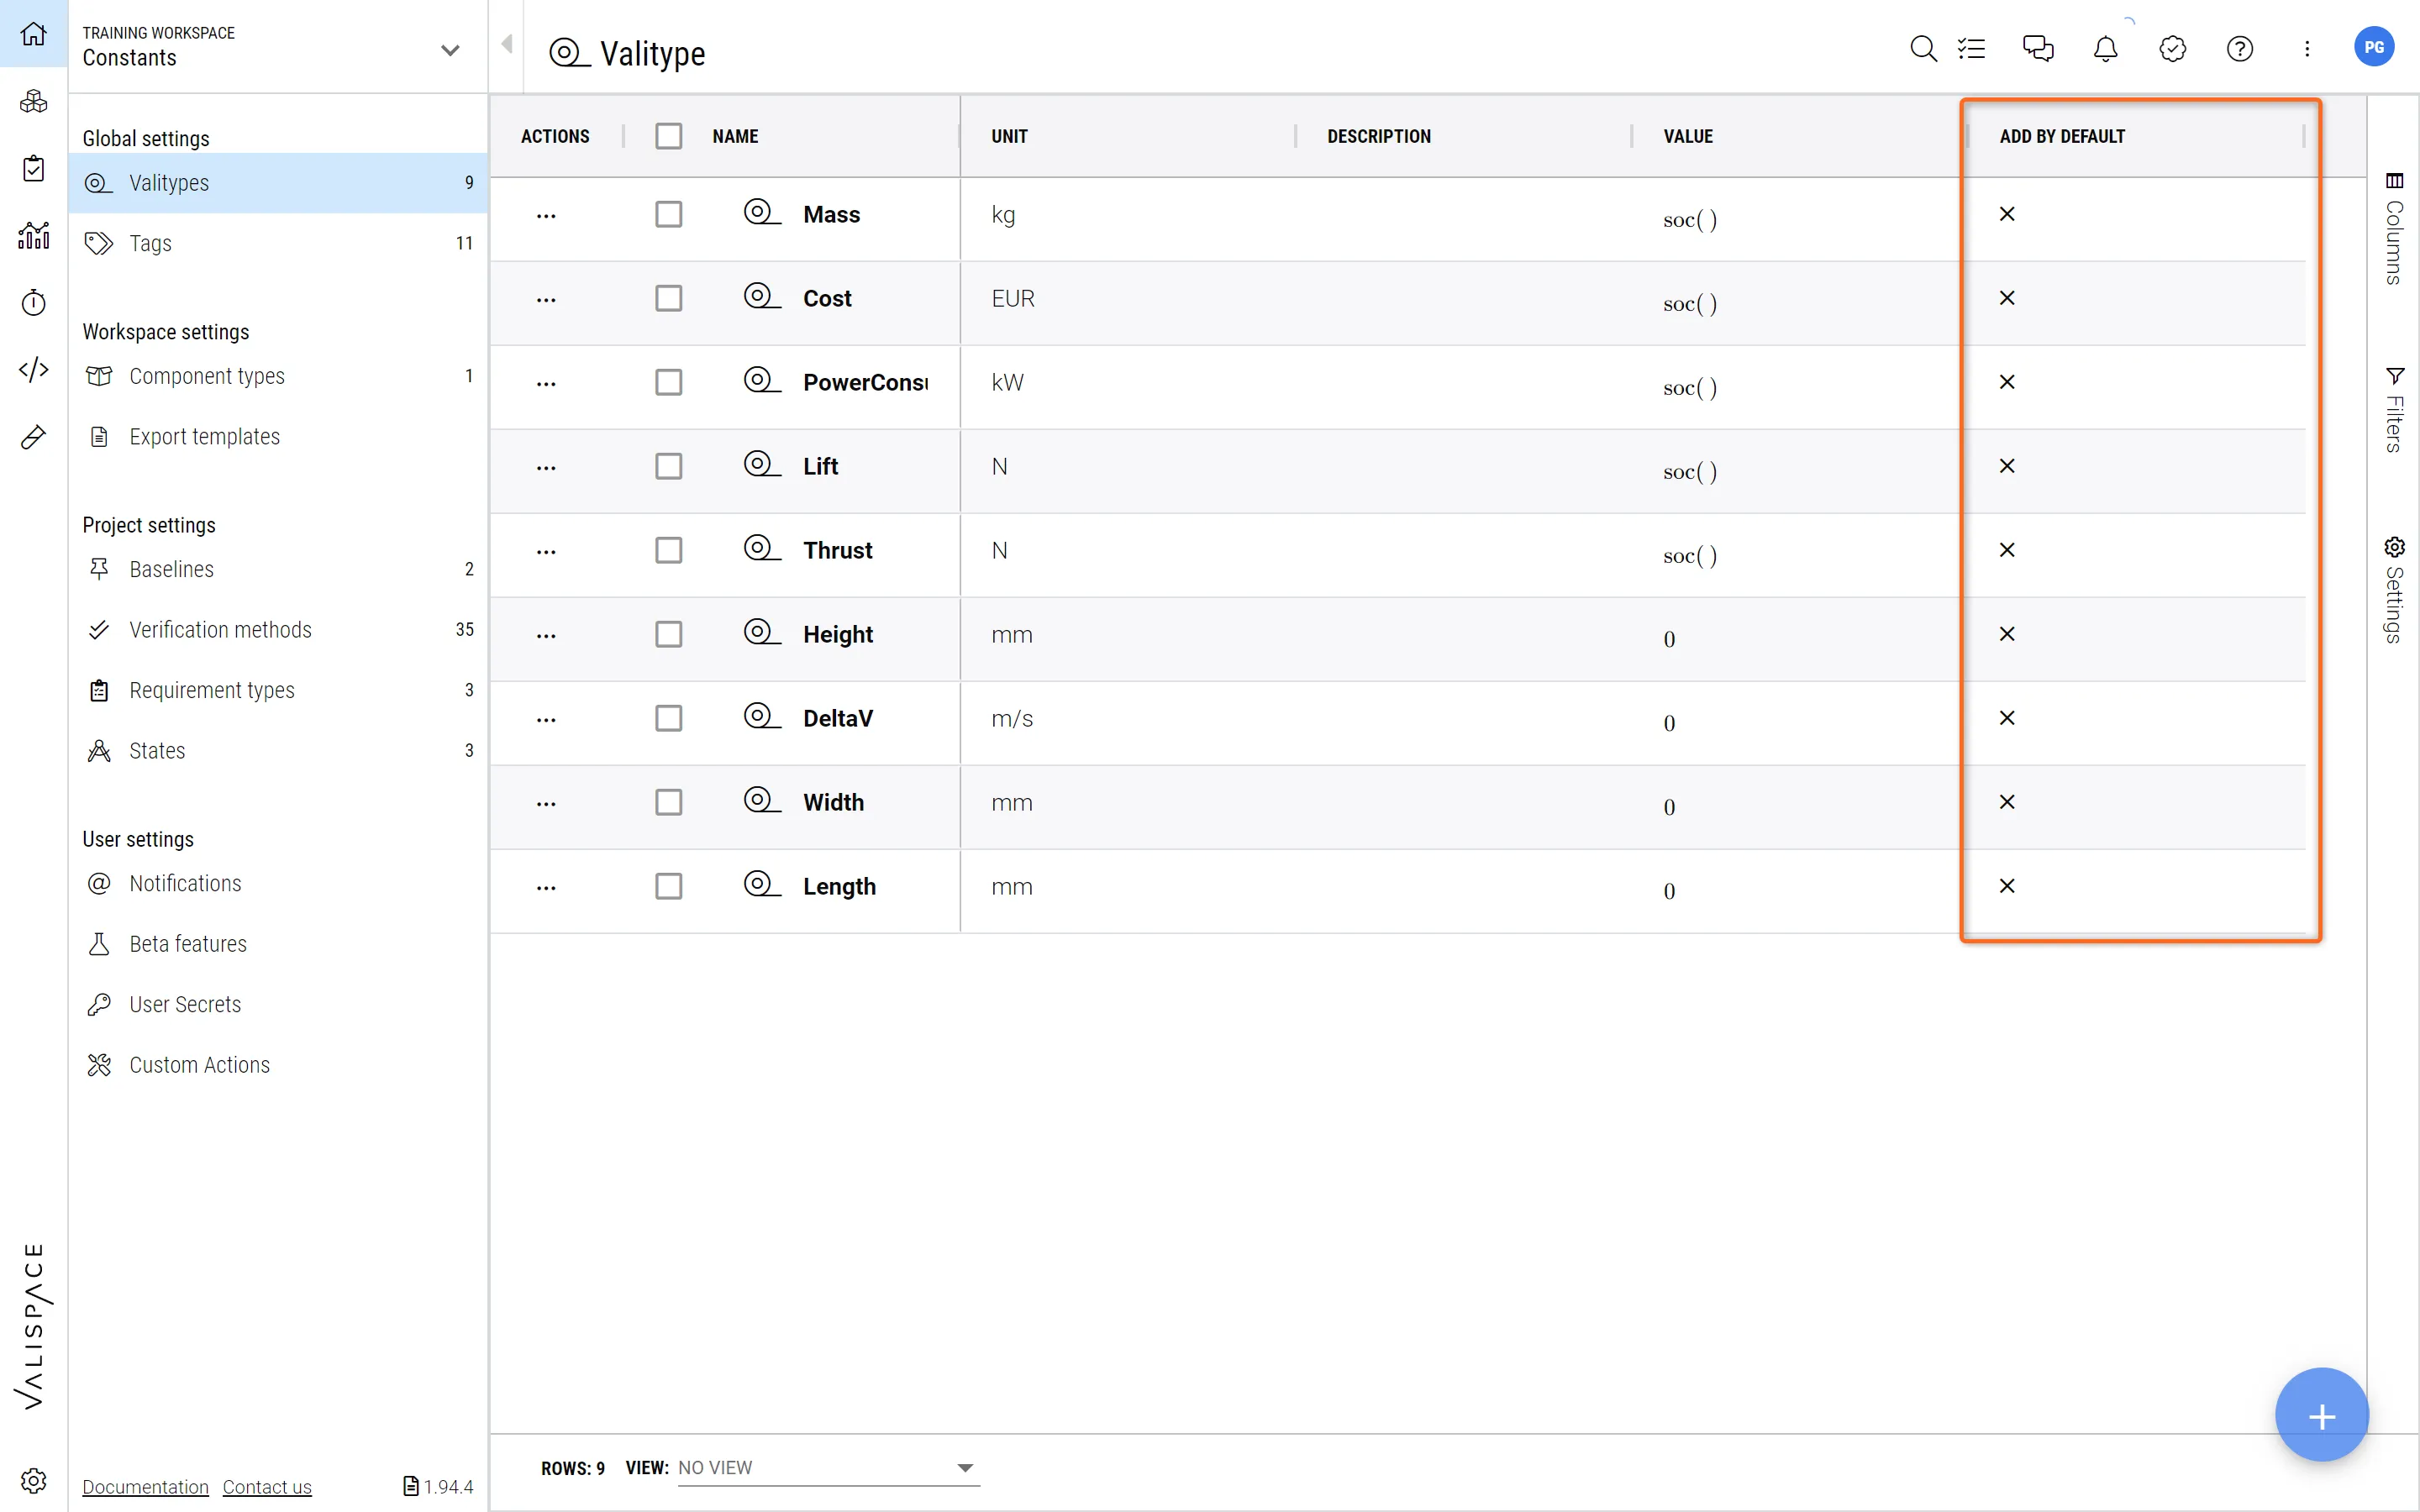Open the help question mark icon
The width and height of the screenshot is (2420, 1512).
[x=2239, y=48]
